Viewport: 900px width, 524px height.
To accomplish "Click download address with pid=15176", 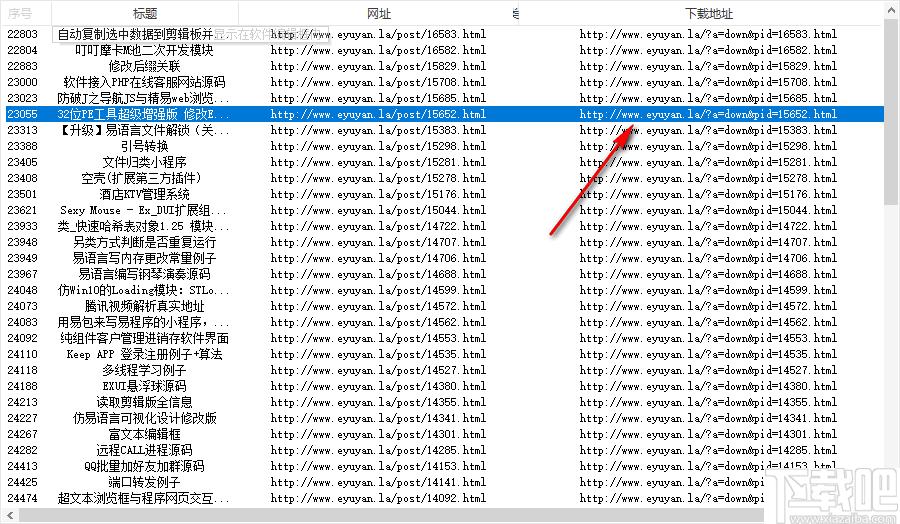I will click(x=708, y=195).
